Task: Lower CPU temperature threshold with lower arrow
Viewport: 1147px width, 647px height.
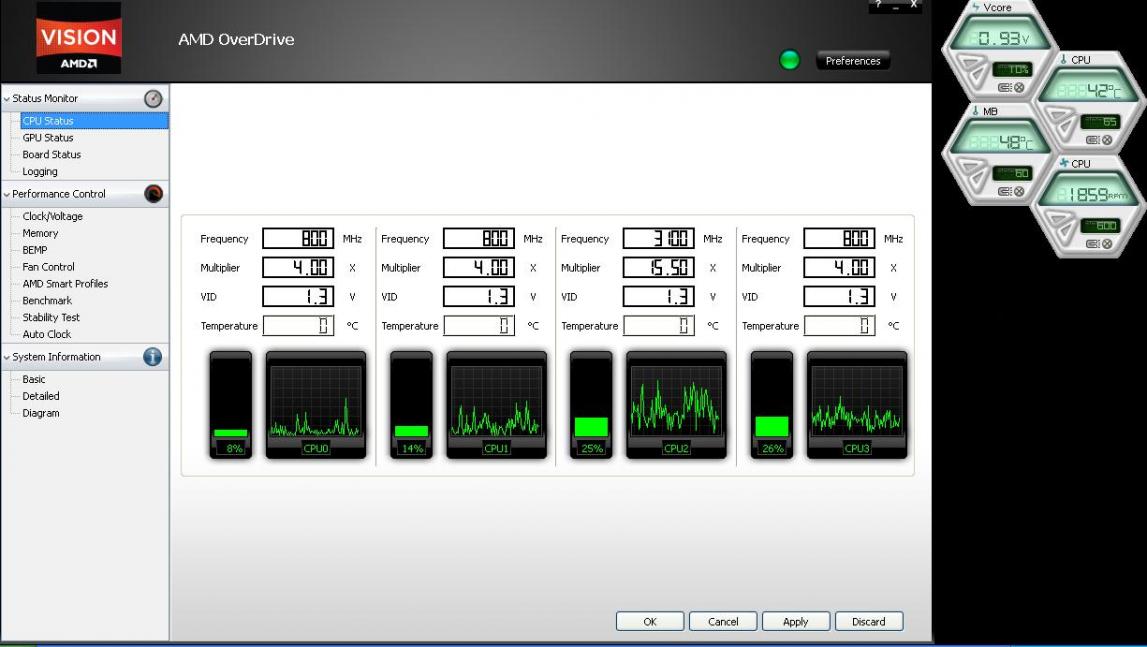Action: 1065,128
